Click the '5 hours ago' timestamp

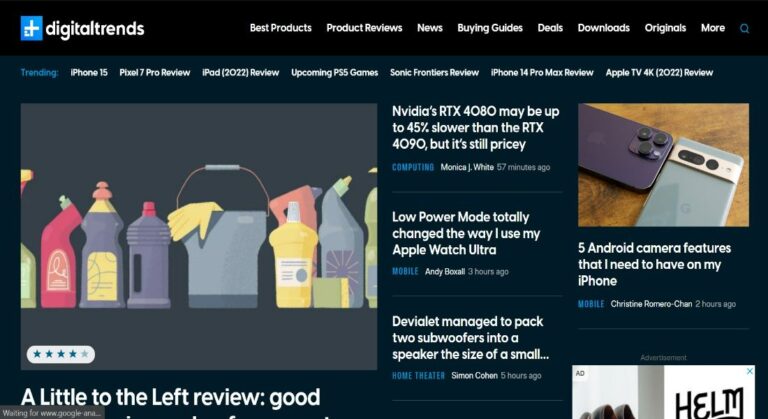coord(521,375)
